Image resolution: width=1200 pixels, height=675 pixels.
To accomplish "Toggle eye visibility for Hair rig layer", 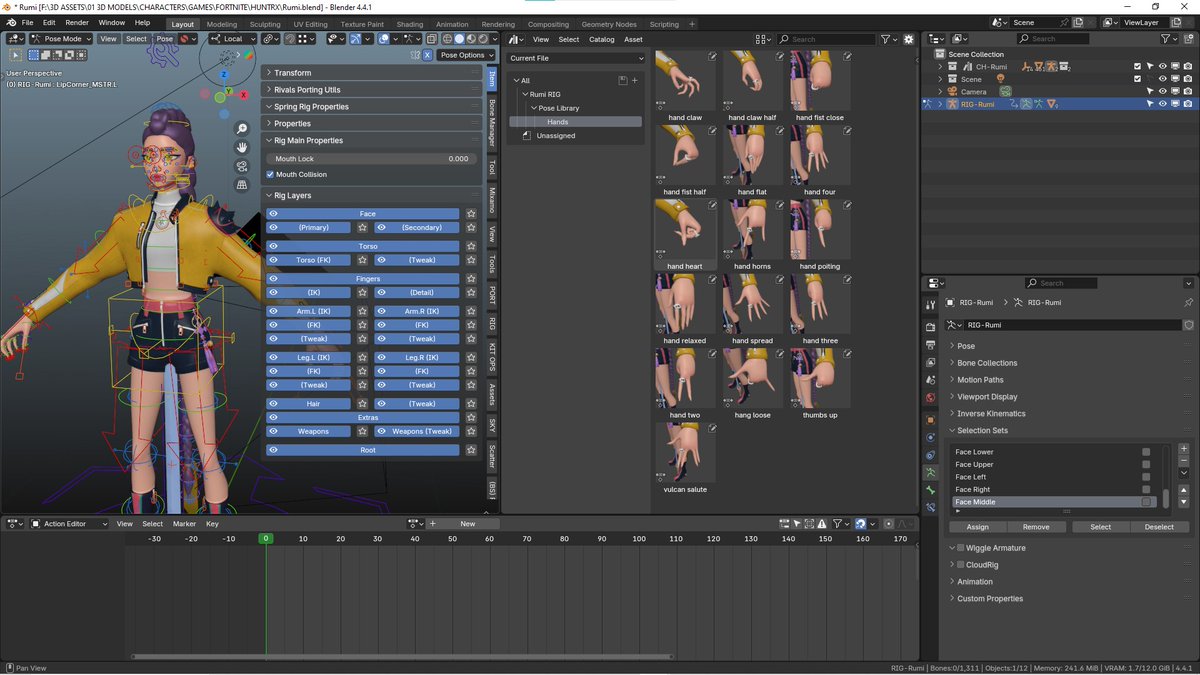I will click(273, 404).
